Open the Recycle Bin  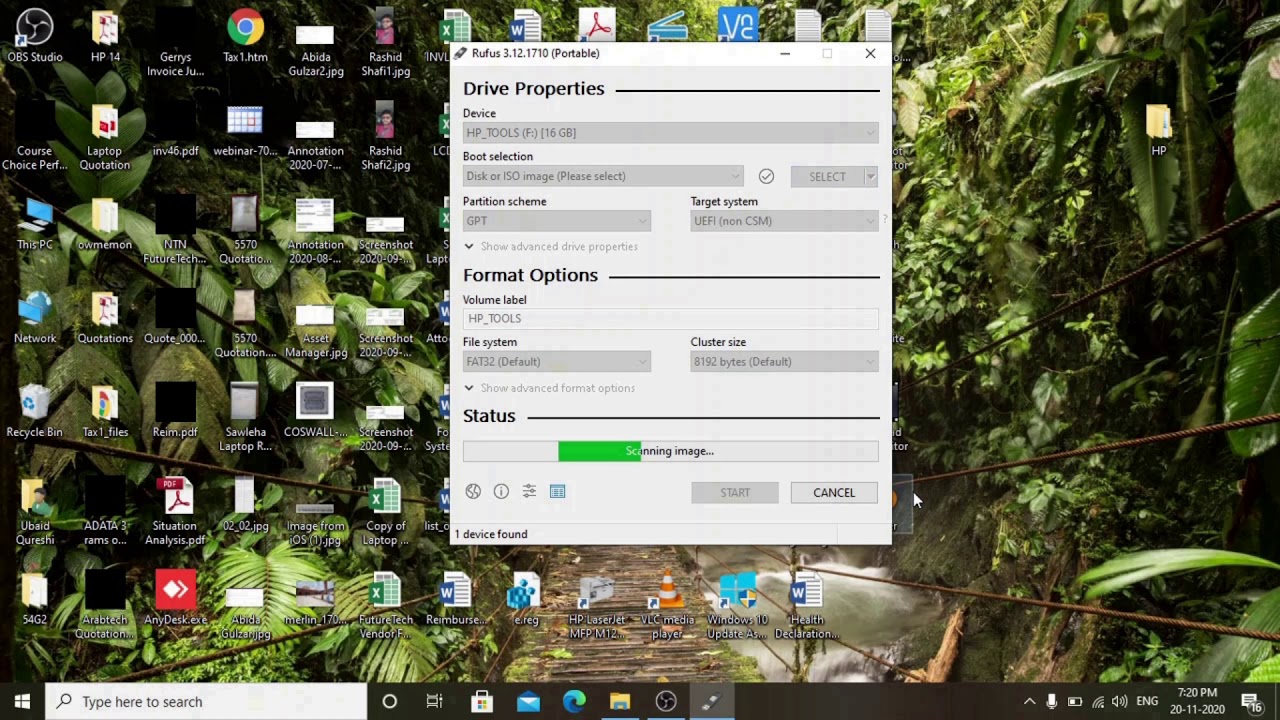35,412
